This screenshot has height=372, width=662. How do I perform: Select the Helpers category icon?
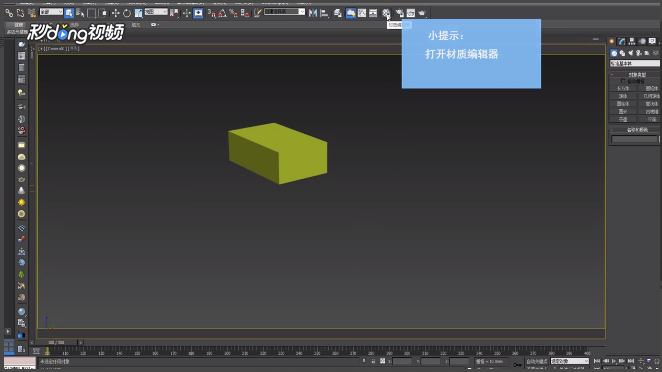[x=647, y=53]
